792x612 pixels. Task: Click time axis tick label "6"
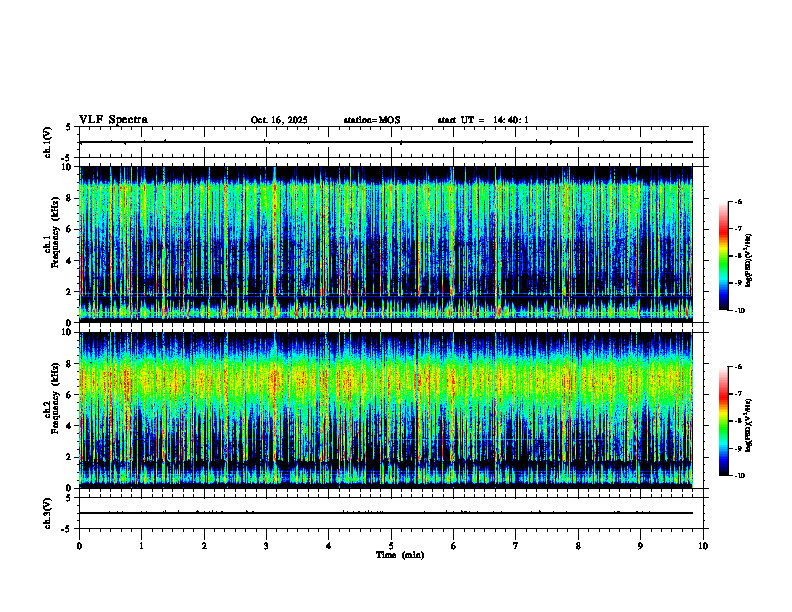(x=453, y=546)
